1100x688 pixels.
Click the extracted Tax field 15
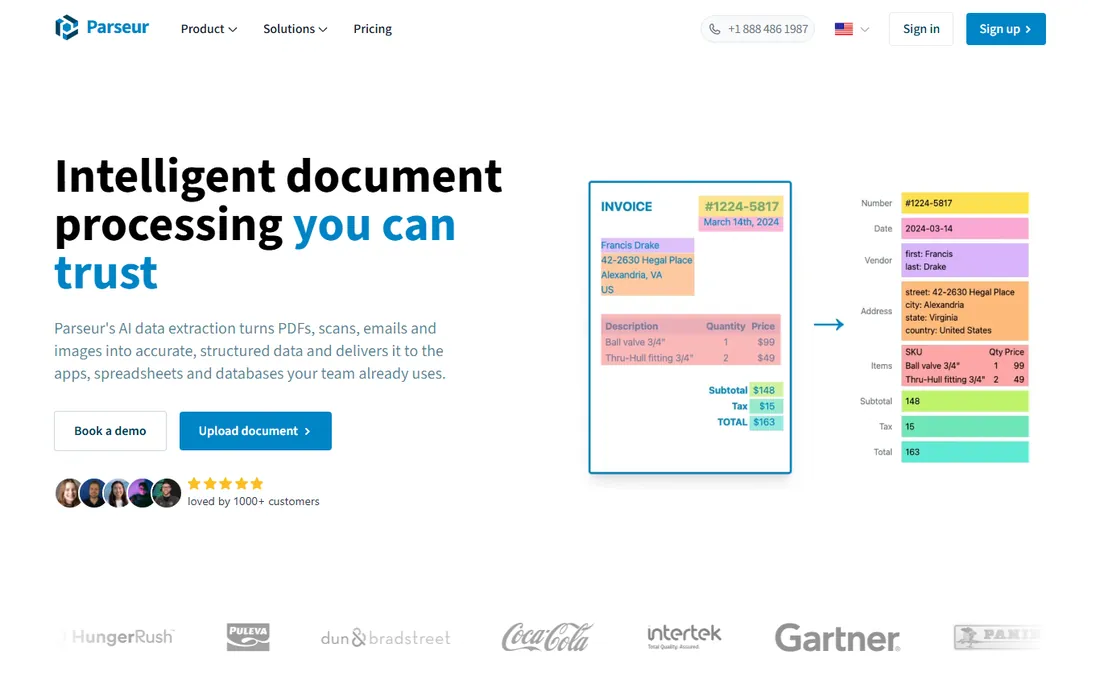click(x=965, y=426)
